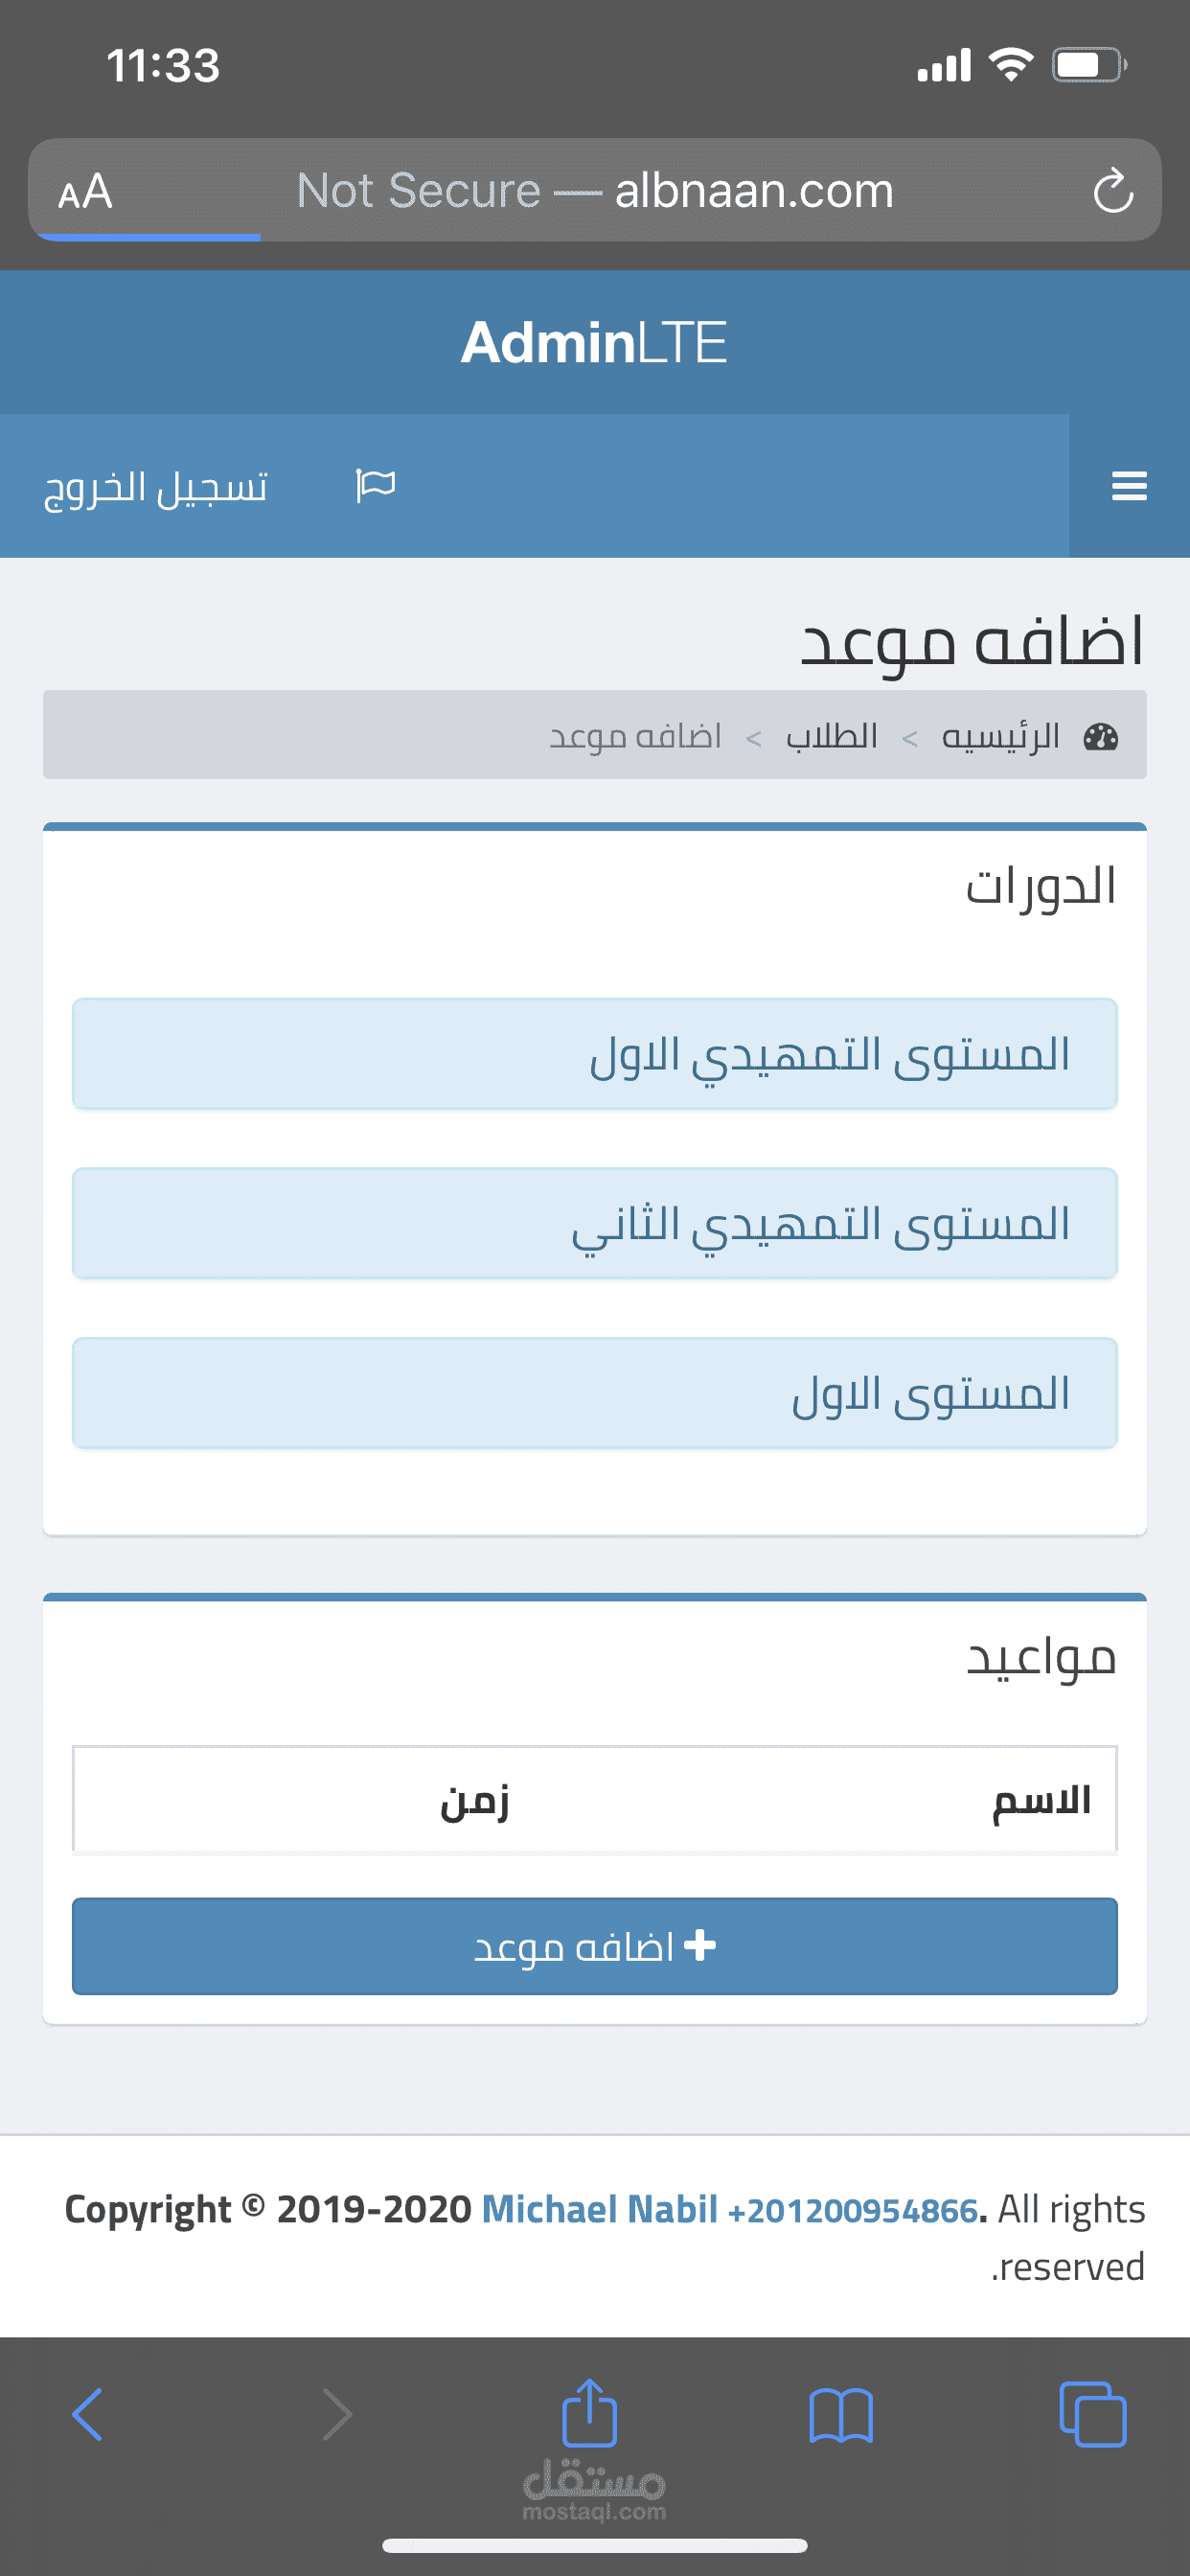Open Safari bookmarks book icon
This screenshot has width=1190, height=2576.
click(841, 2415)
